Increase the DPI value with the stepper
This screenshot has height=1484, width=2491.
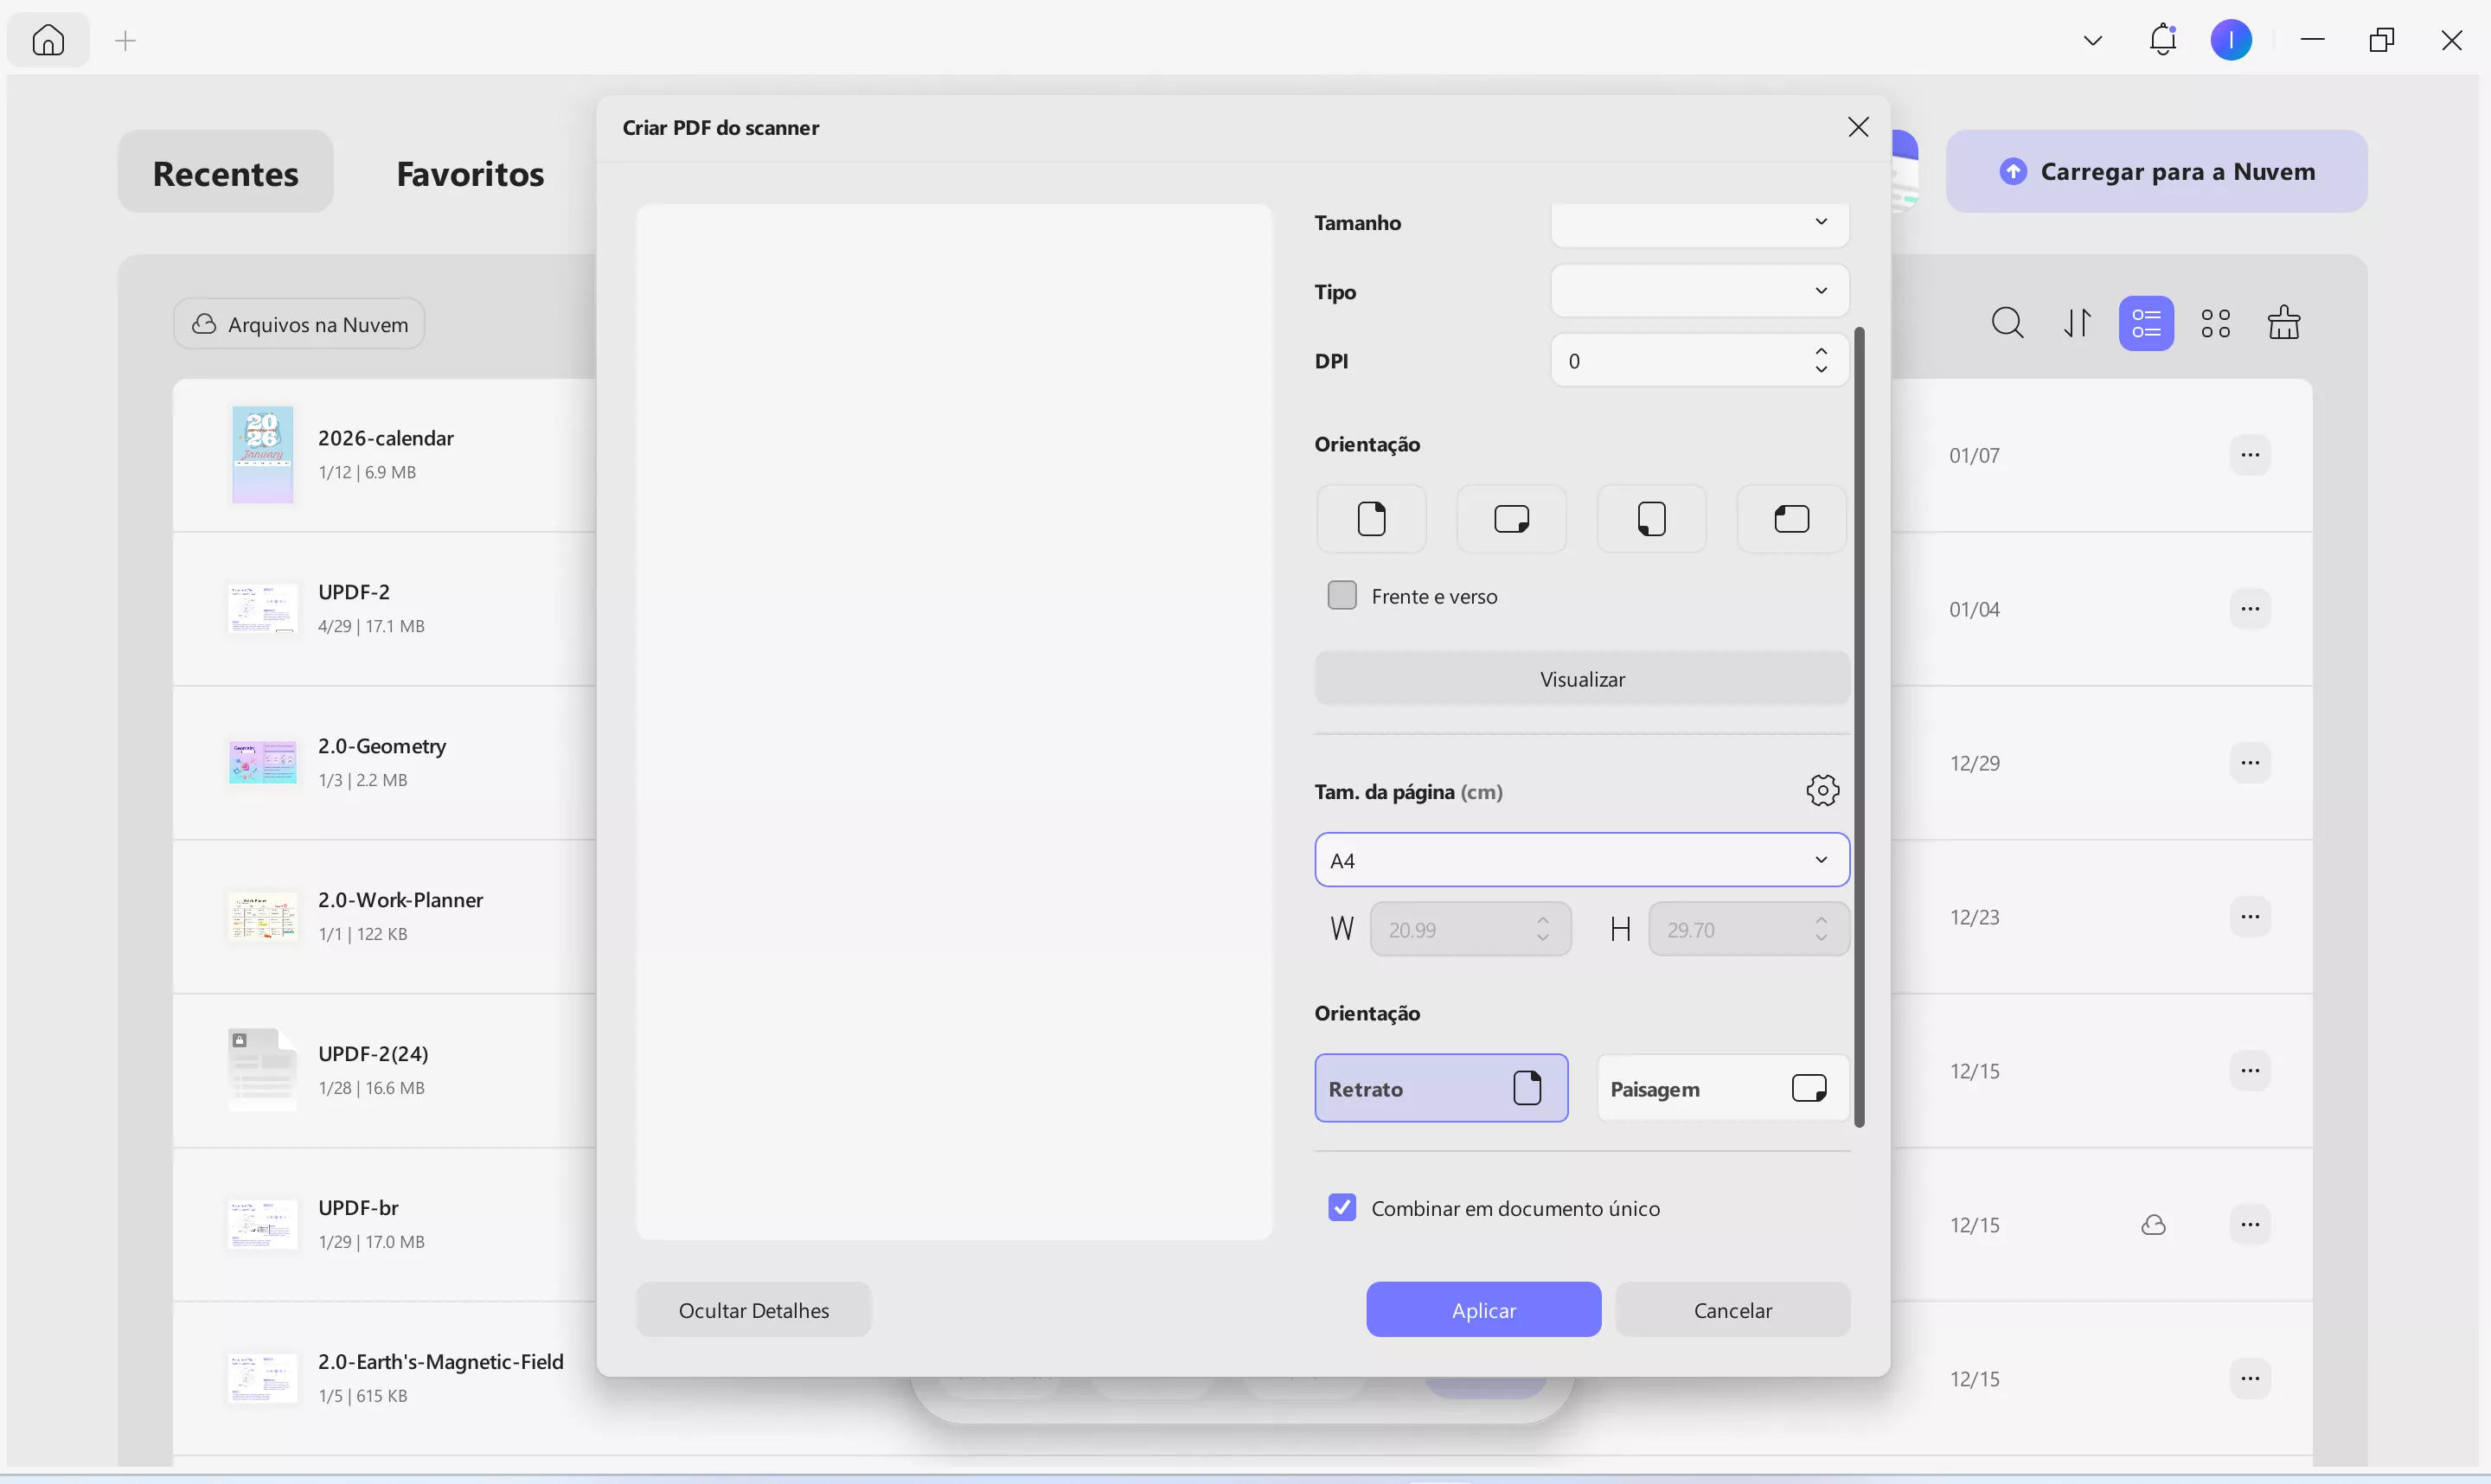click(1821, 352)
